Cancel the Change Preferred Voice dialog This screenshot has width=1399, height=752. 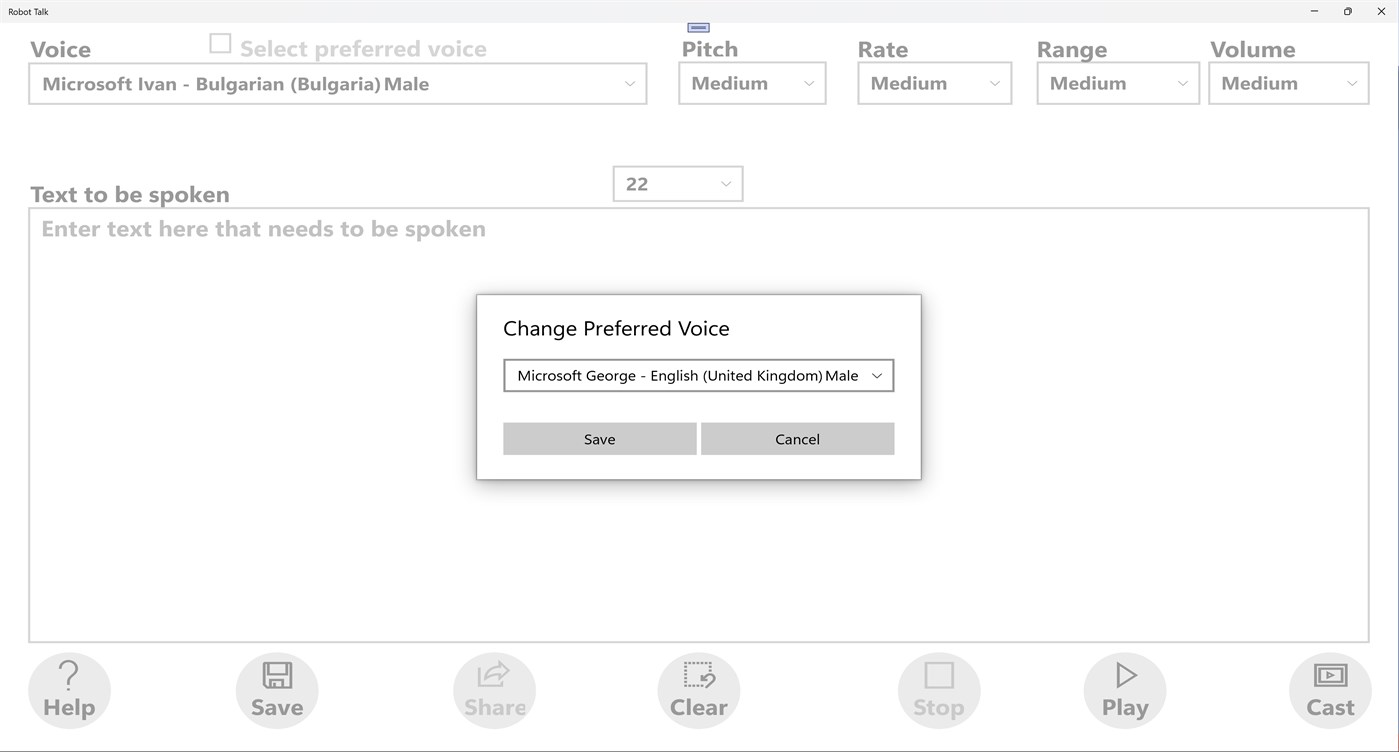tap(797, 438)
